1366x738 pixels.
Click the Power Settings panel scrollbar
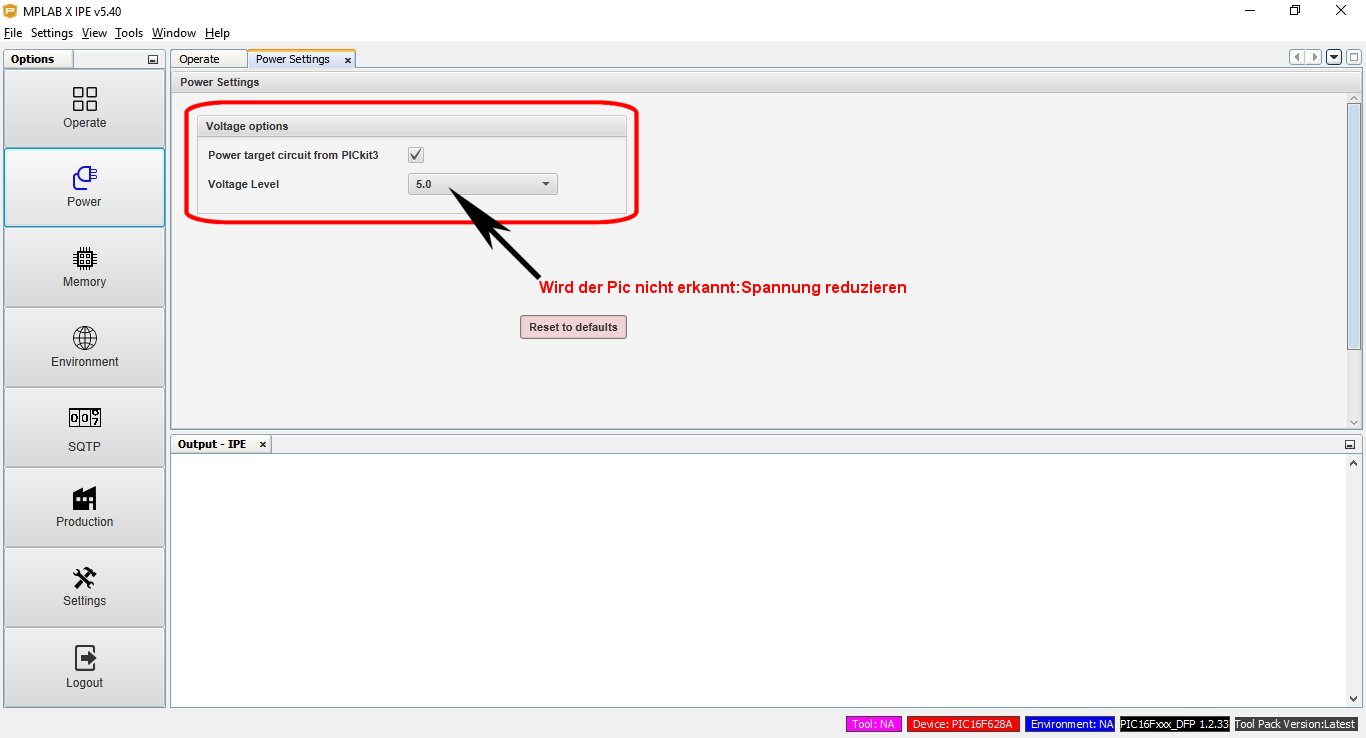pos(1354,225)
